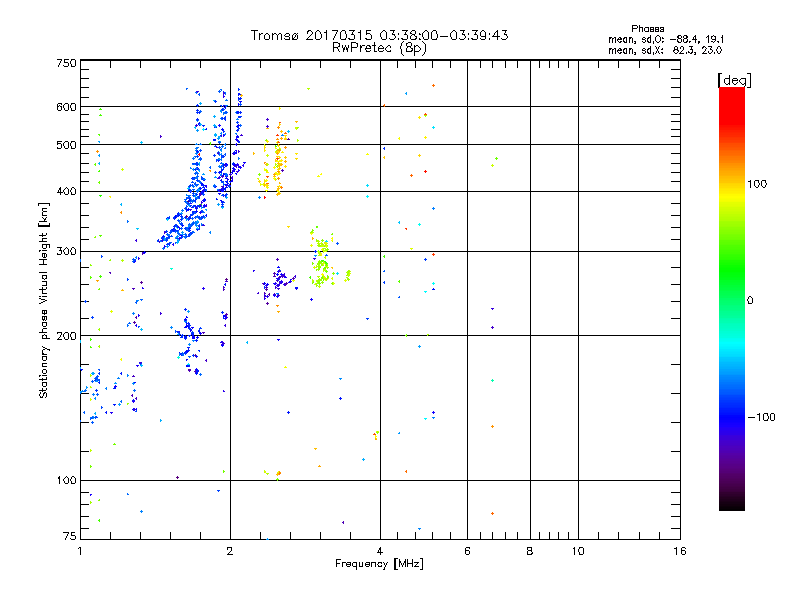Click the colorbar tick label '-100'
Image resolution: width=800 pixels, height=600 pixels.
[761, 417]
